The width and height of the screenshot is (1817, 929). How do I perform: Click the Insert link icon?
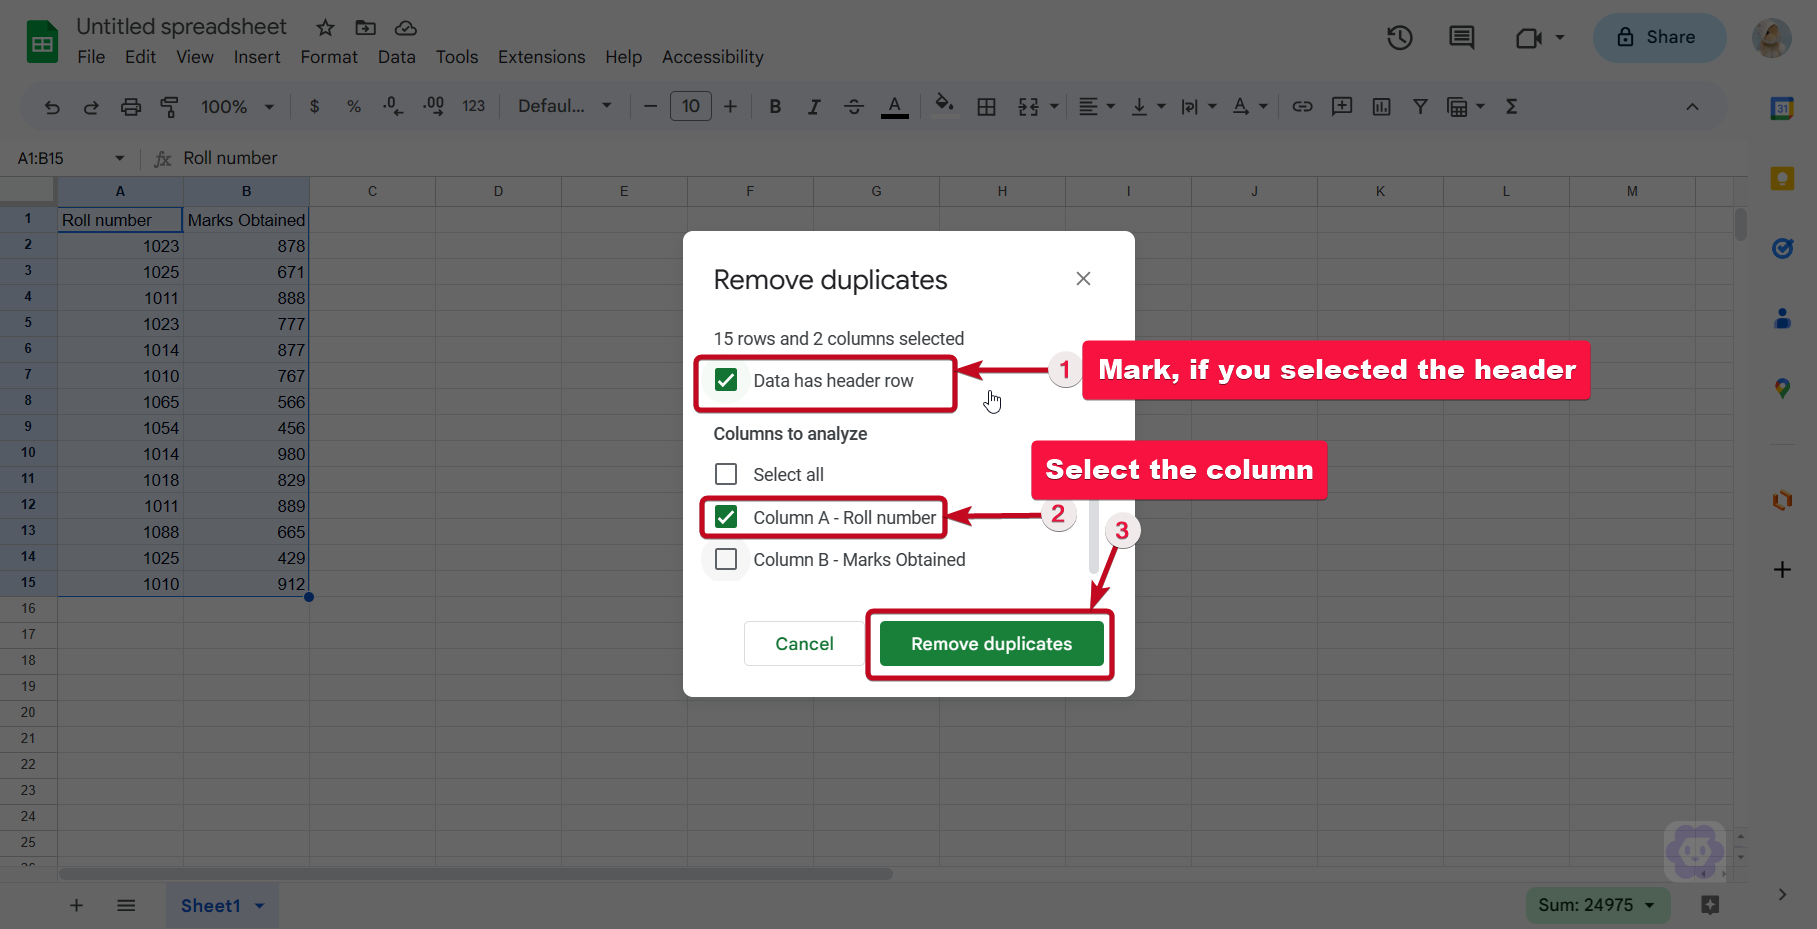[1302, 106]
